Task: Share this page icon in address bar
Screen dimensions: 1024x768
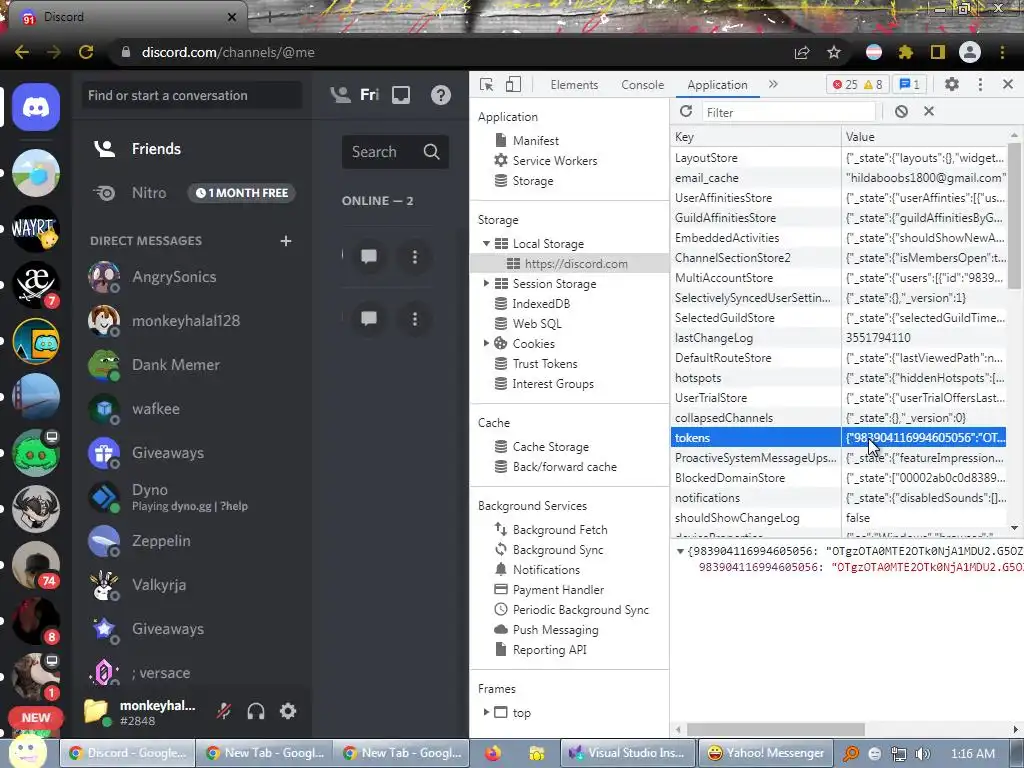Action: (x=802, y=52)
